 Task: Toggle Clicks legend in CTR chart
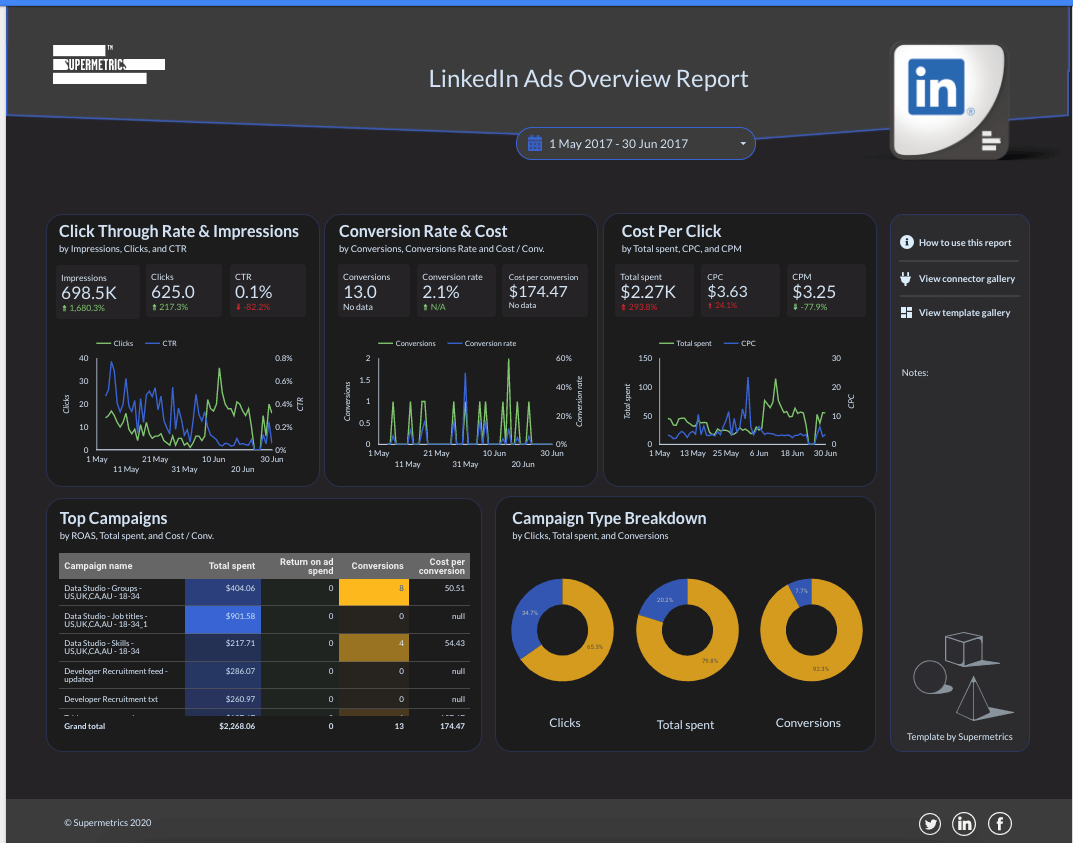(114, 343)
